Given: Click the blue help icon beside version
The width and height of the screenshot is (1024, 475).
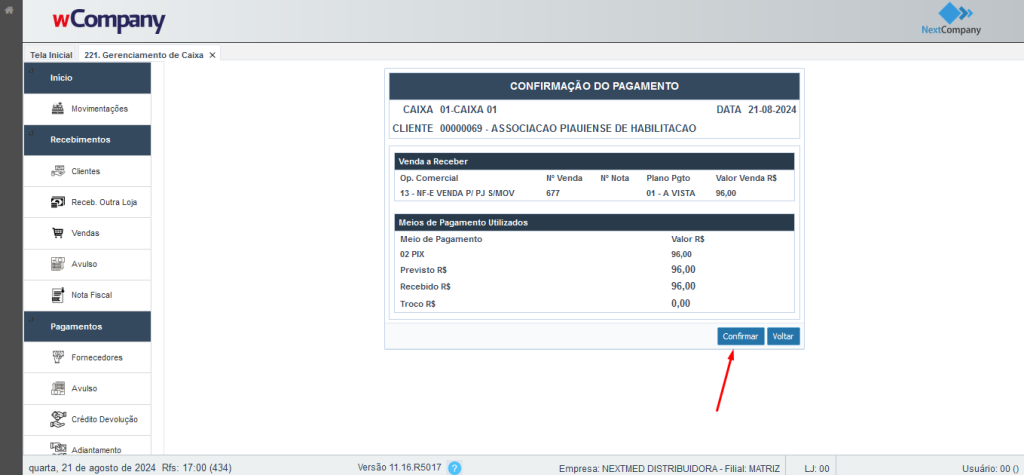Looking at the screenshot, I should click(x=454, y=467).
